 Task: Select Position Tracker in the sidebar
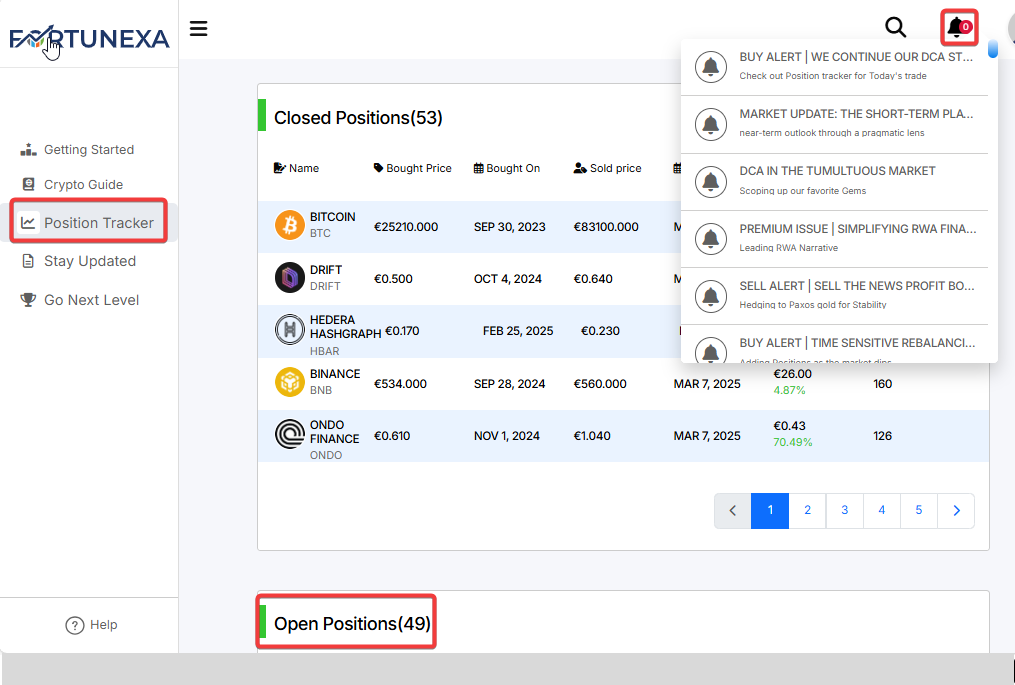88,223
